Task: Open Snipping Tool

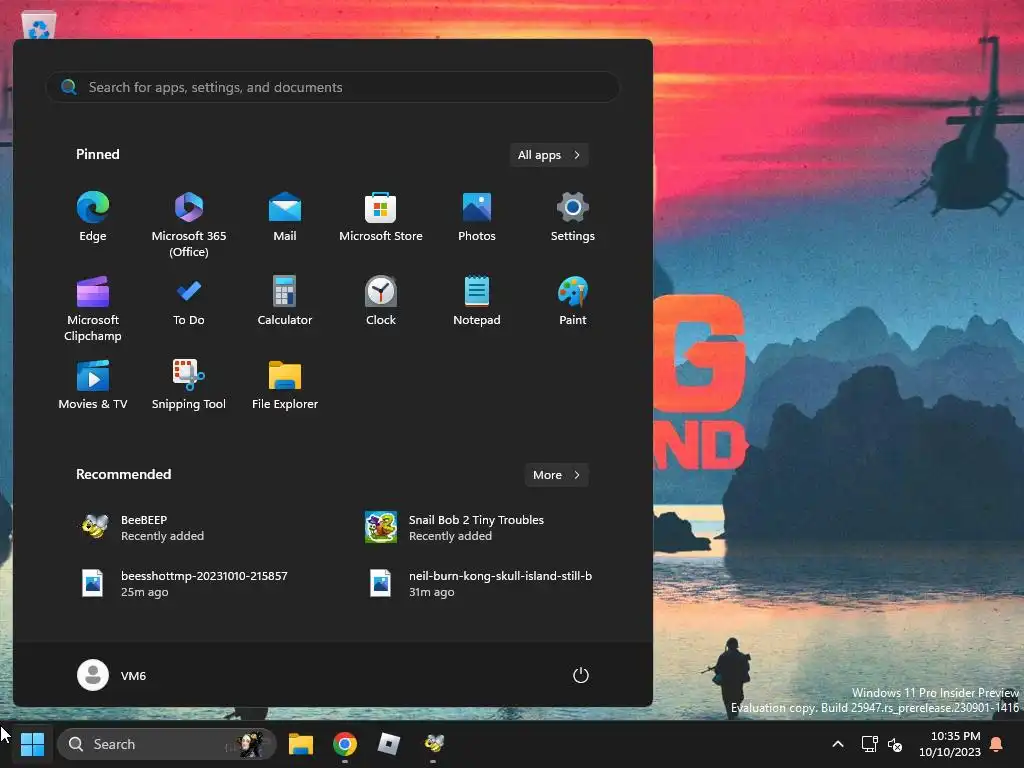Action: tap(189, 386)
